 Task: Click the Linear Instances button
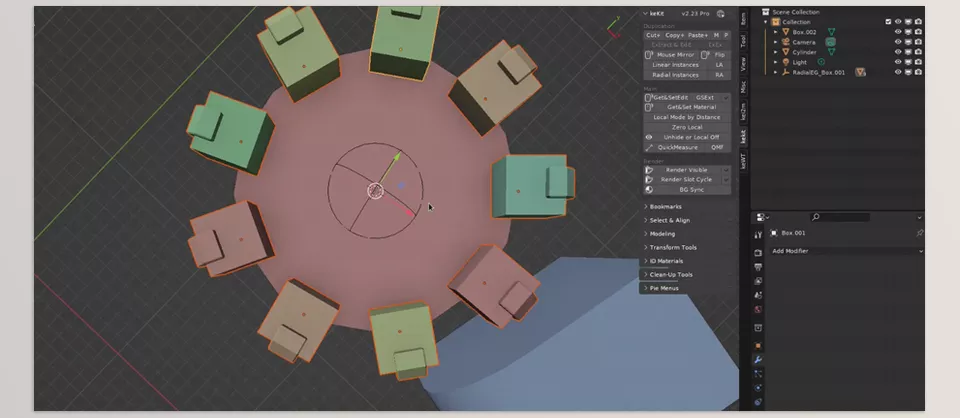(676, 65)
